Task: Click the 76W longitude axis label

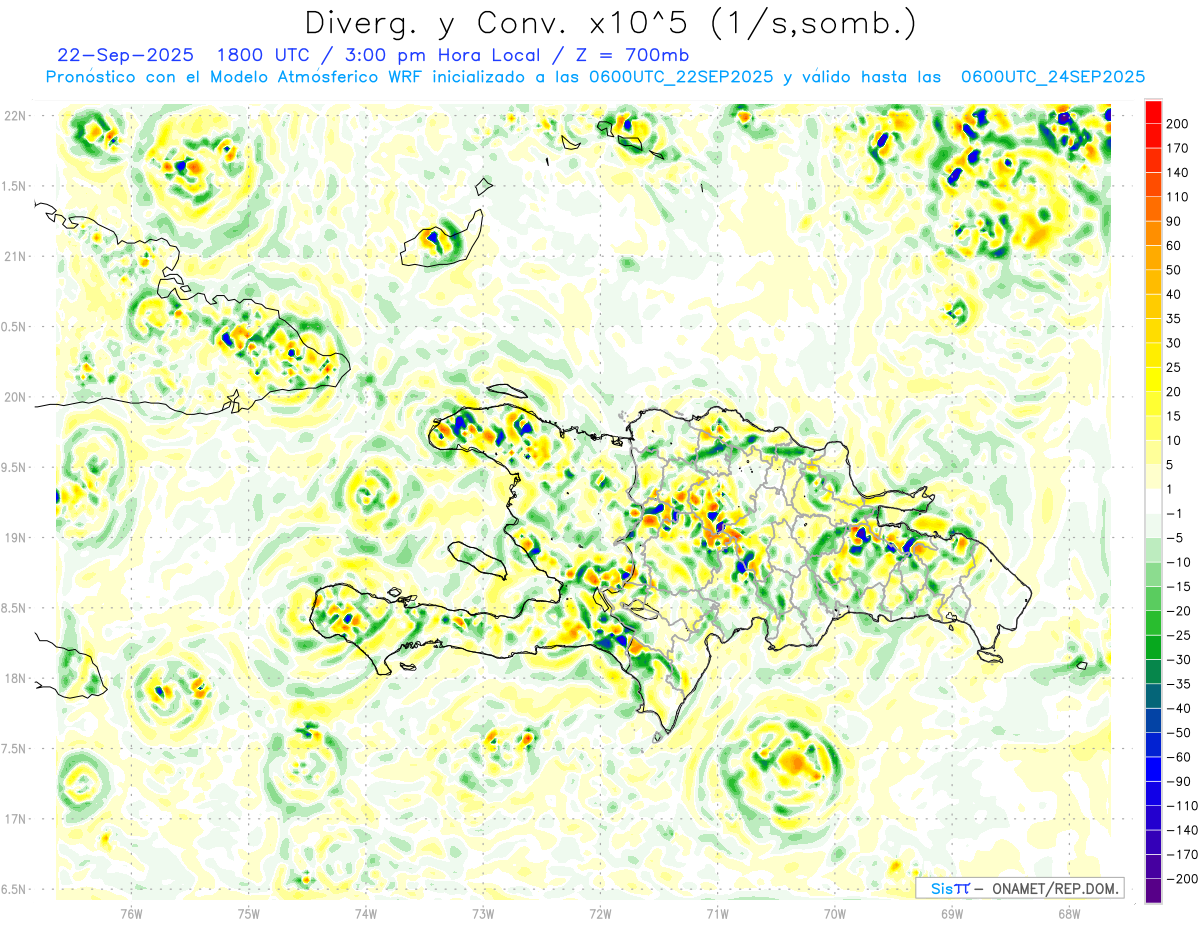Action: click(131, 913)
